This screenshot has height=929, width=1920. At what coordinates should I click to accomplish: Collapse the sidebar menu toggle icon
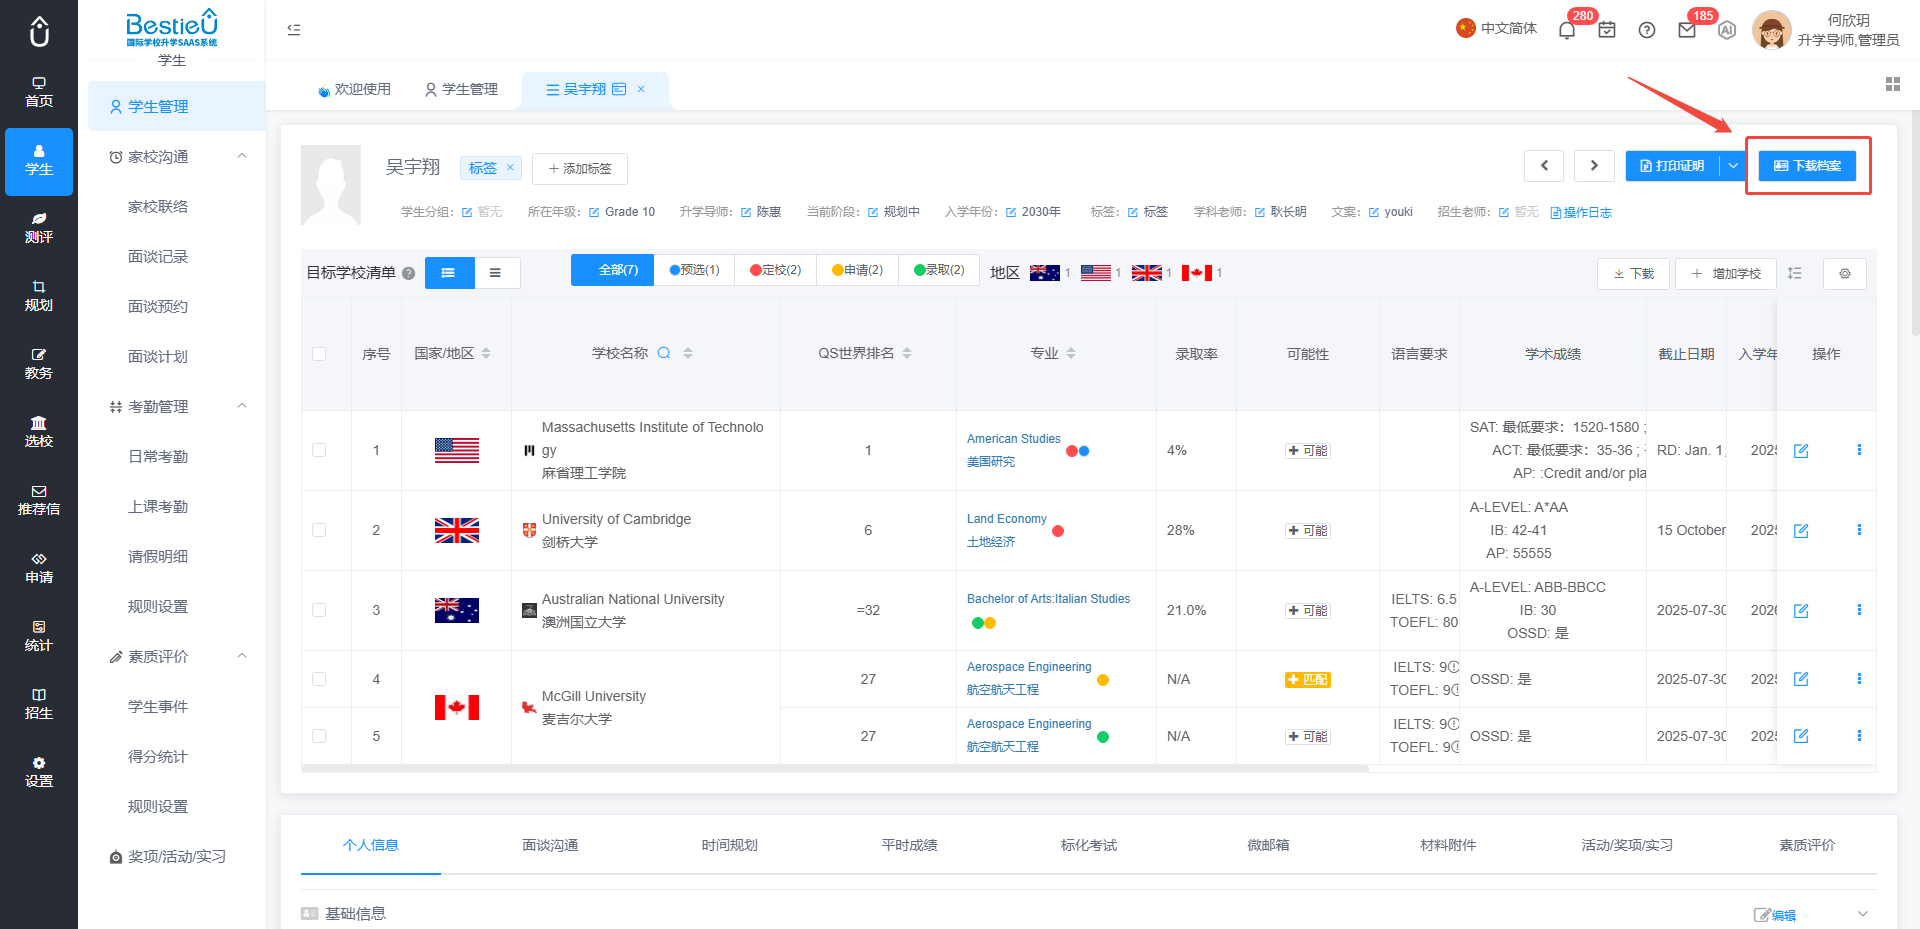[x=294, y=30]
